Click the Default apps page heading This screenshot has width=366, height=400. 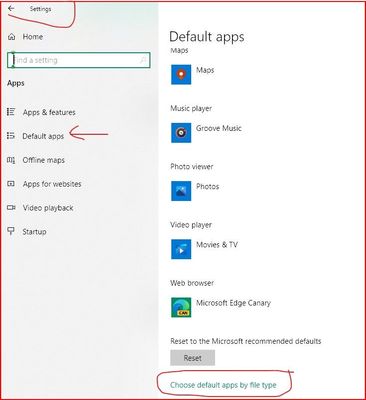pyautogui.click(x=207, y=37)
